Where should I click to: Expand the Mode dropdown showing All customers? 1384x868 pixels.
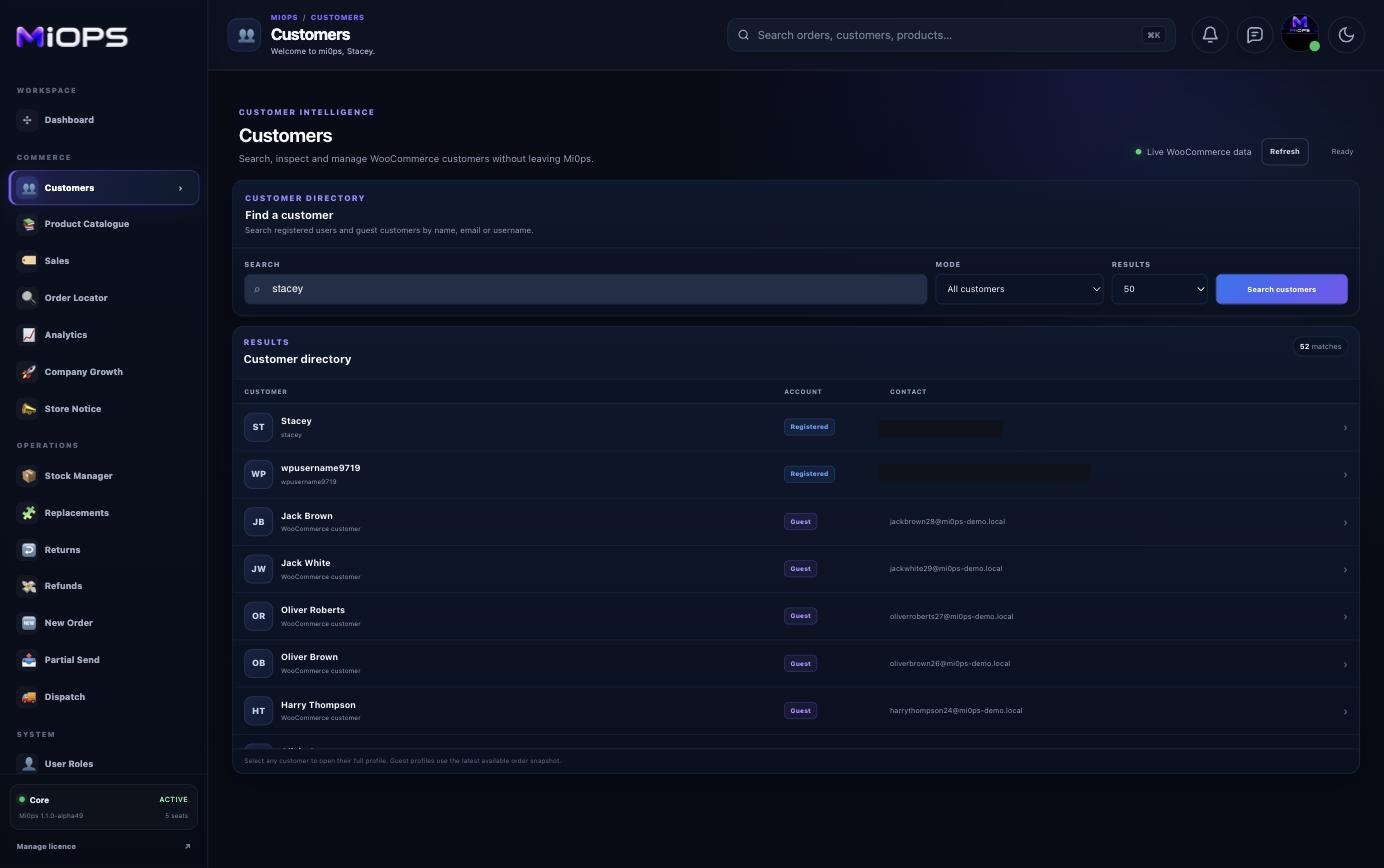tap(1019, 289)
